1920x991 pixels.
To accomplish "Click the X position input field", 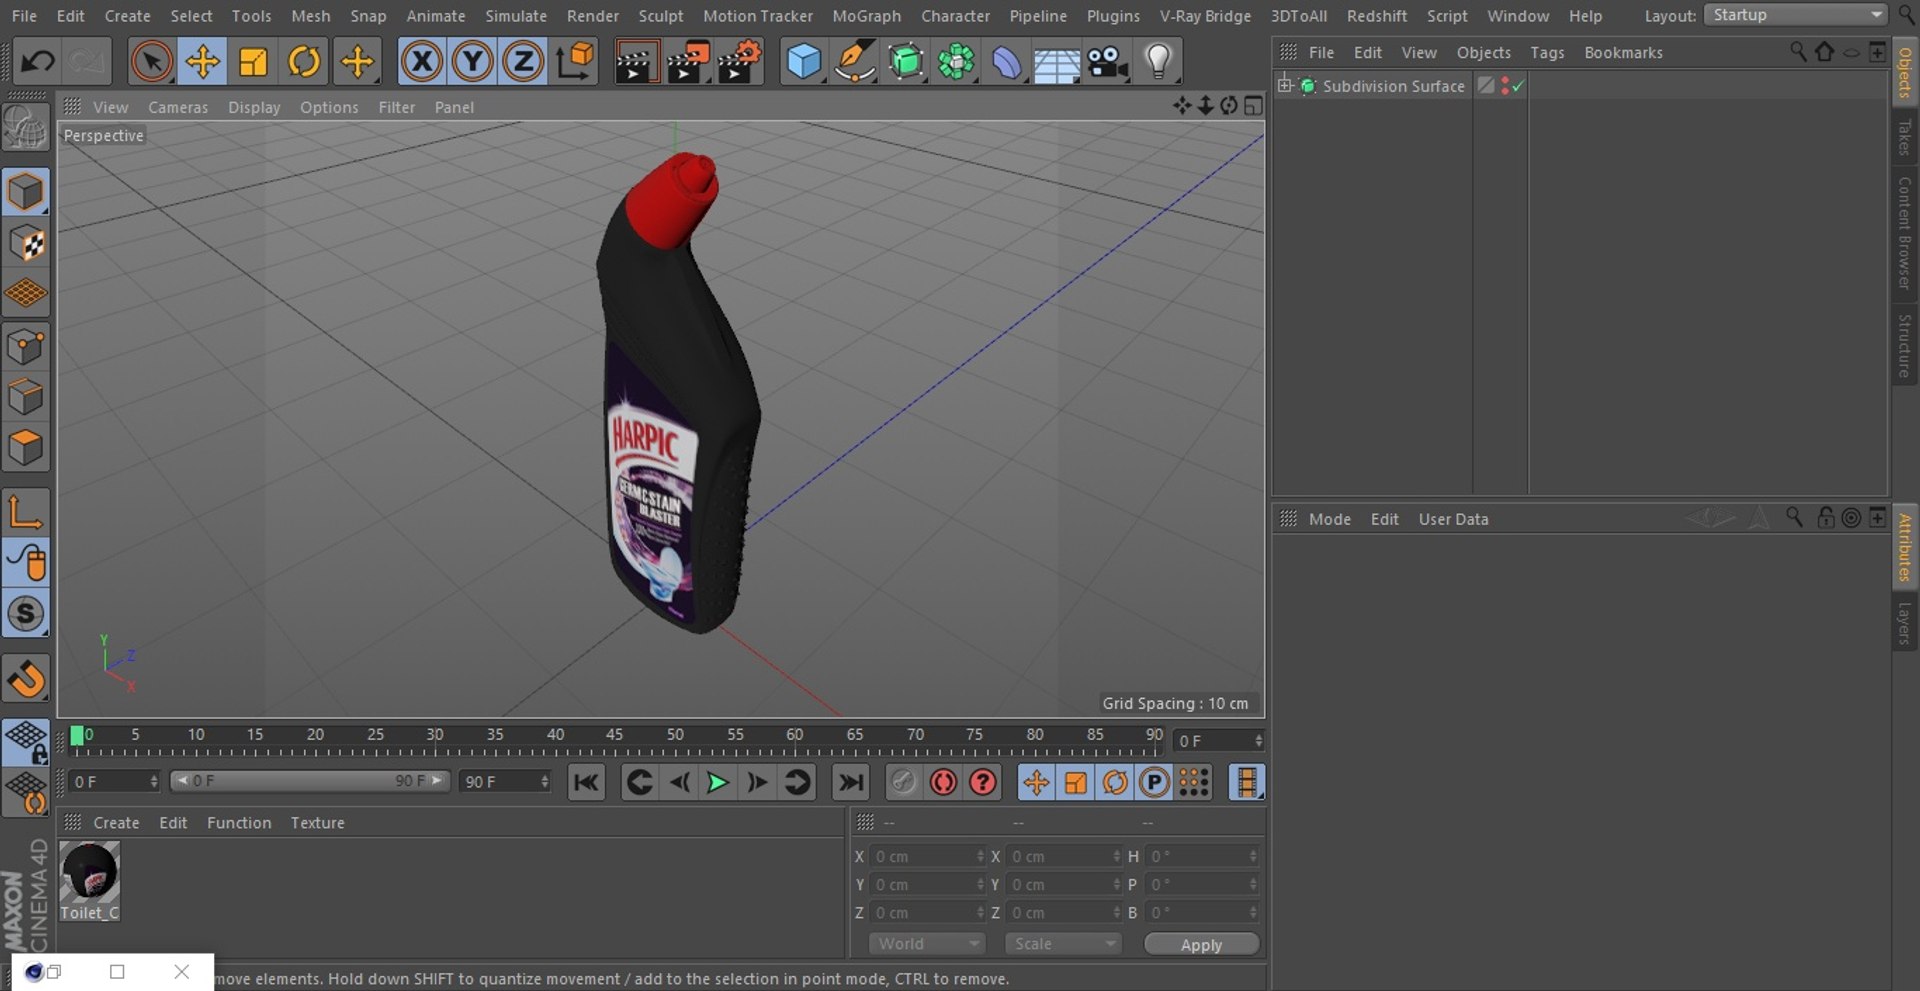I will (926, 857).
